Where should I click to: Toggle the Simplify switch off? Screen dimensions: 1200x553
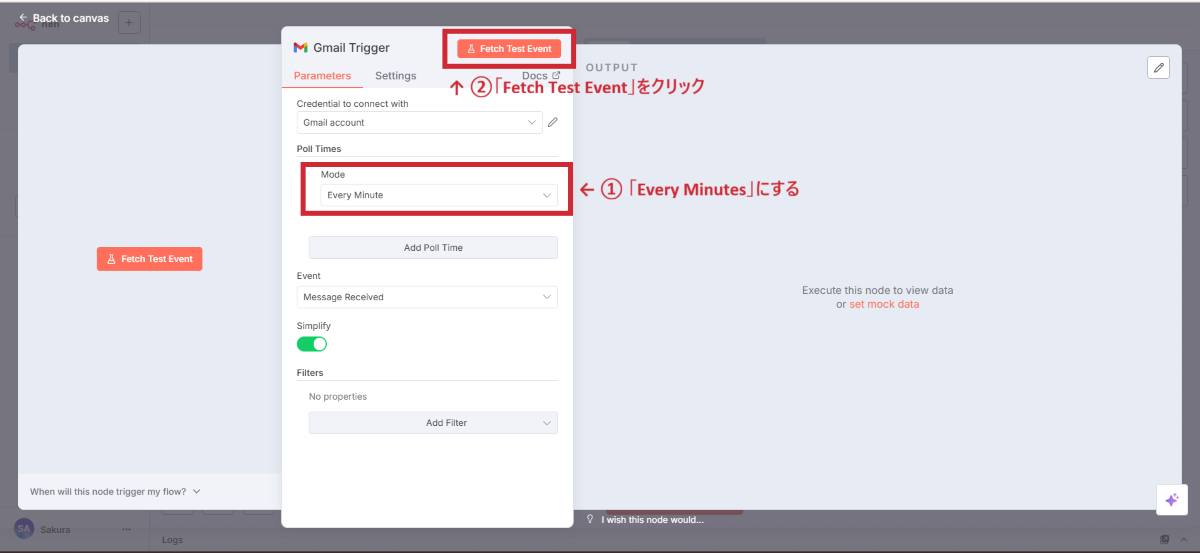pos(312,344)
